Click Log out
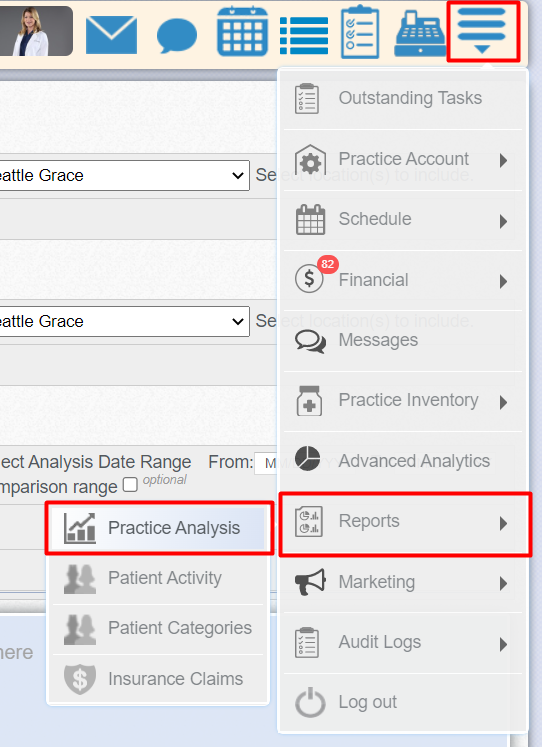 pos(403,703)
